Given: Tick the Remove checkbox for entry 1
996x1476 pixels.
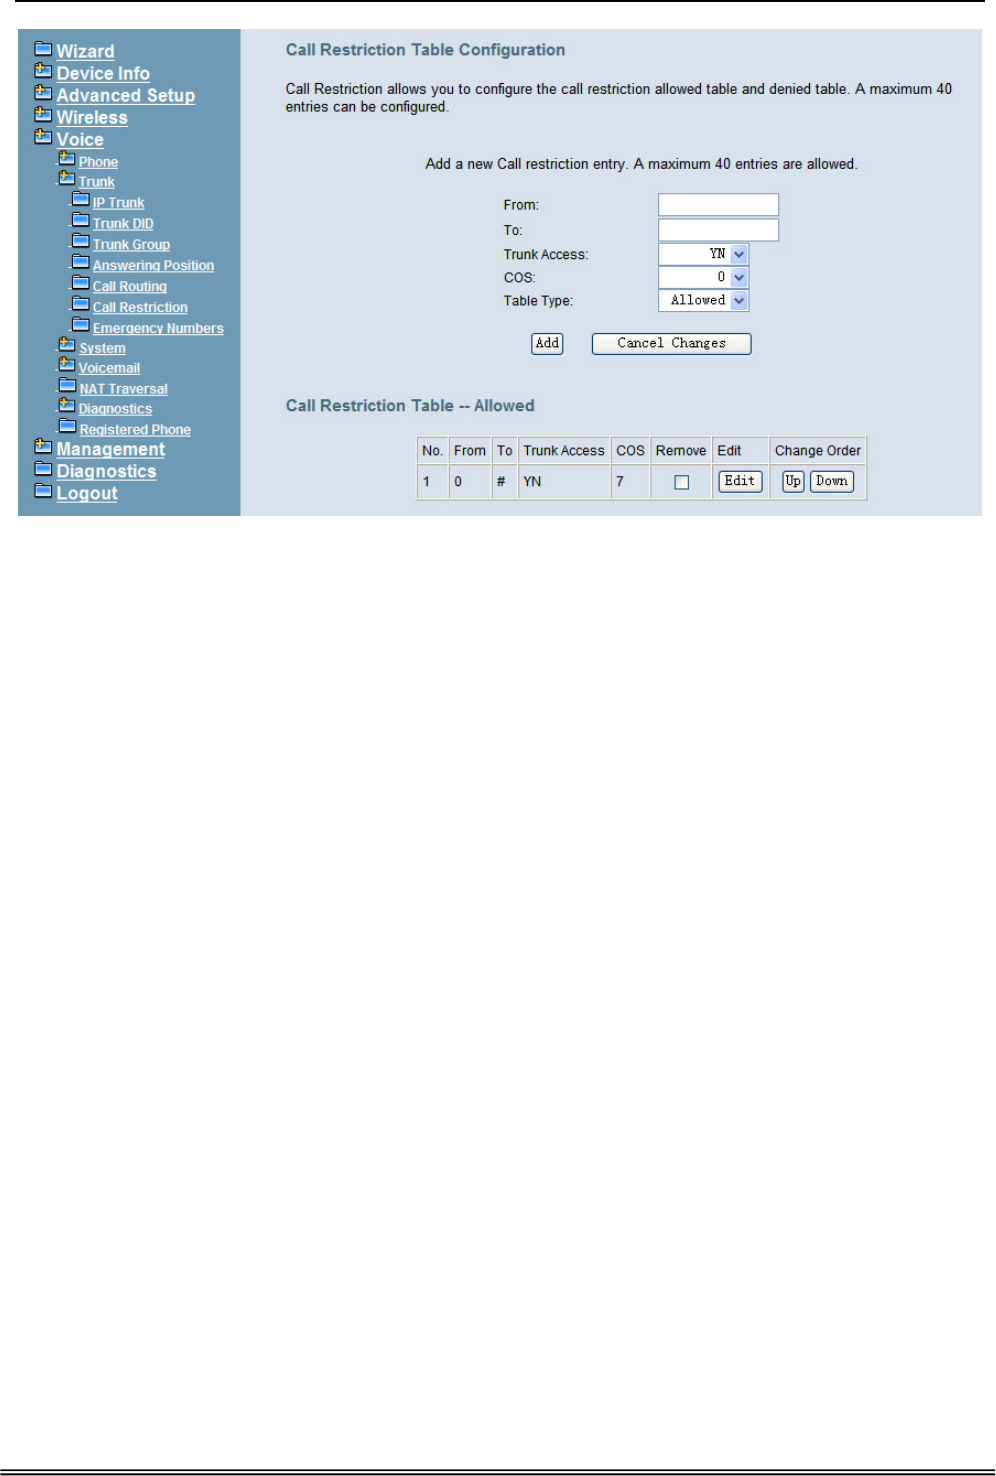Looking at the screenshot, I should (682, 482).
